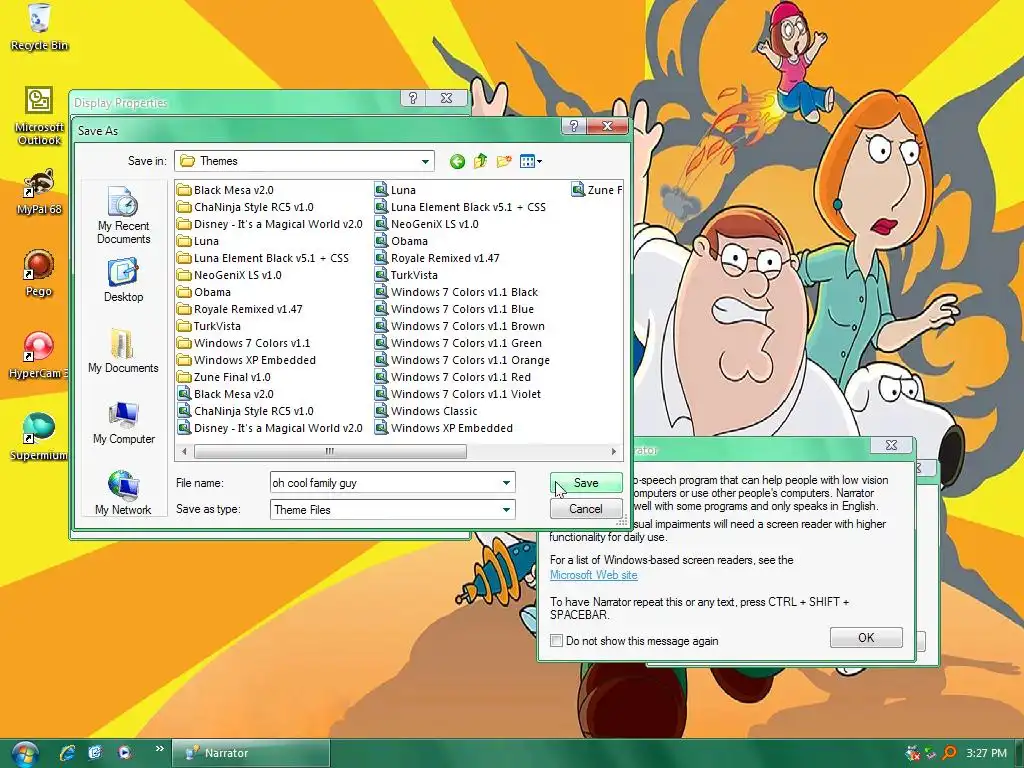The height and width of the screenshot is (768, 1024).
Task: Select the Windows Classic theme file
Action: (426, 411)
